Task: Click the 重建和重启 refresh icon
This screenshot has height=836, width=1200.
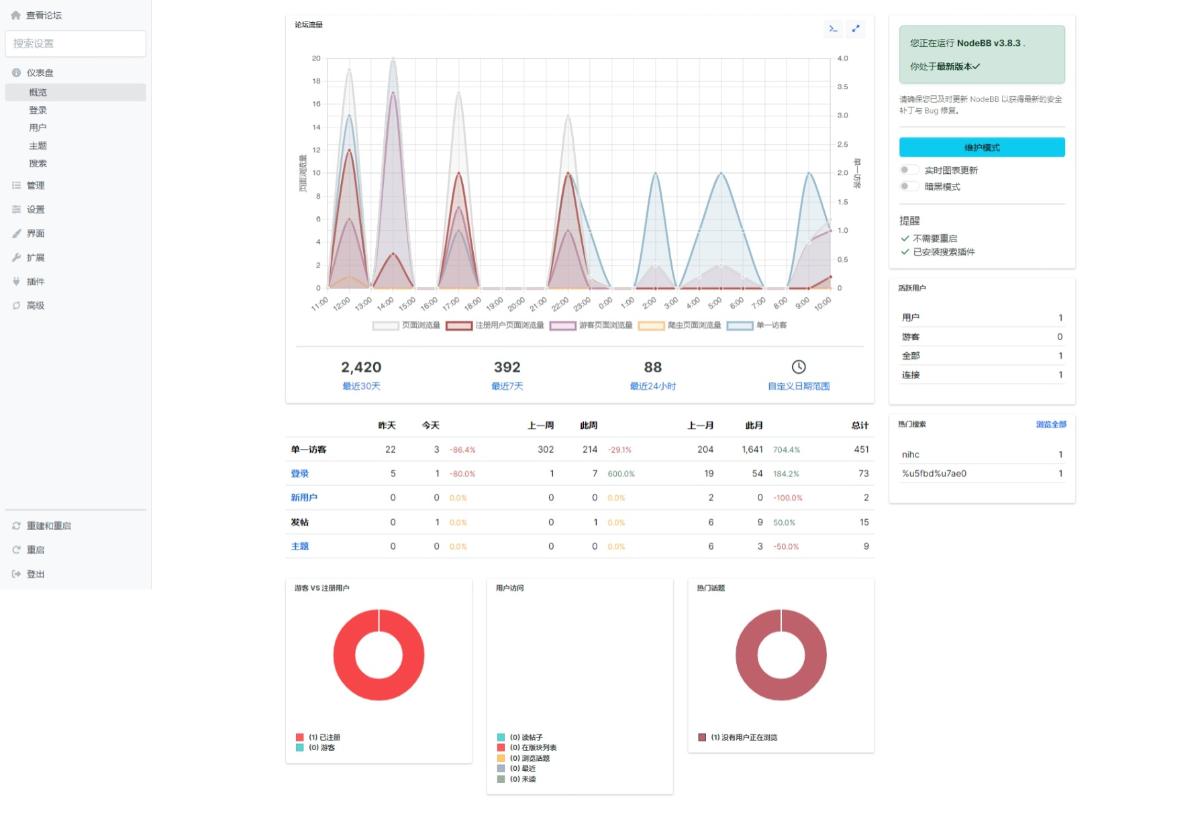Action: pos(16,526)
